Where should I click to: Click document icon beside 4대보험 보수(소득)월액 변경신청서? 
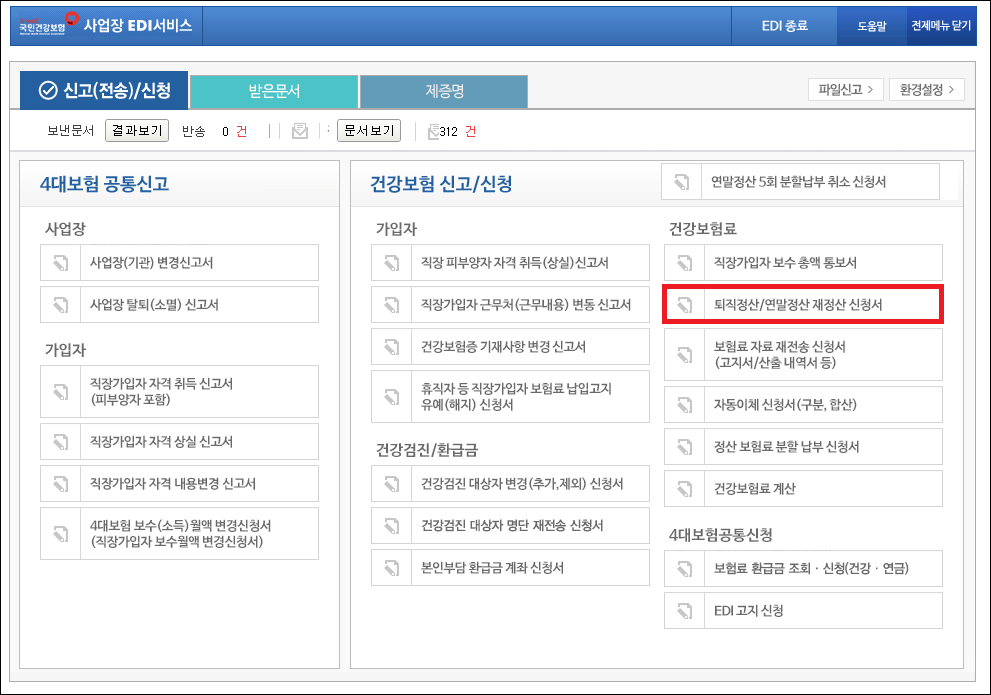point(61,534)
